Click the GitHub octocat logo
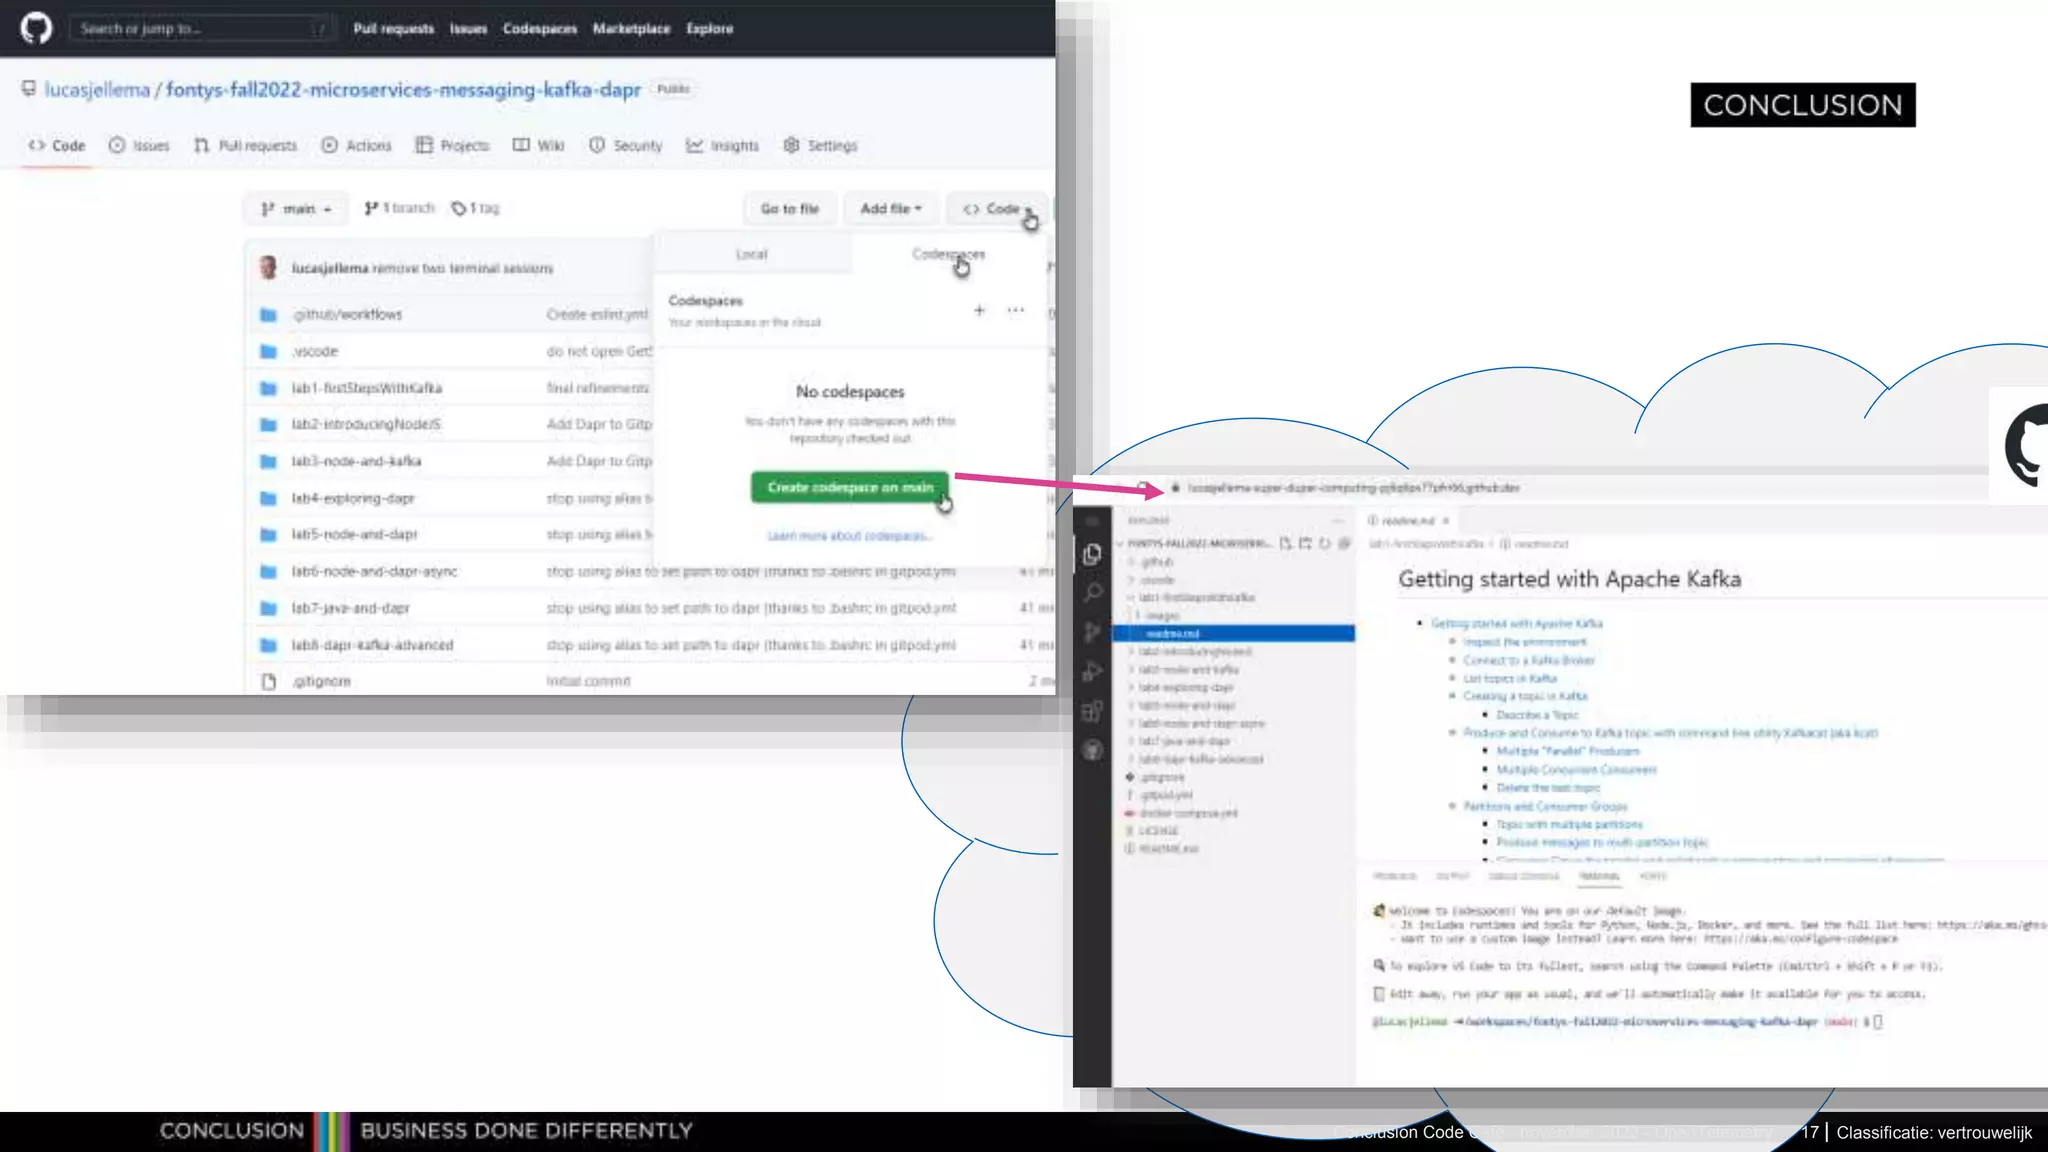The image size is (2048, 1152). coord(36,28)
